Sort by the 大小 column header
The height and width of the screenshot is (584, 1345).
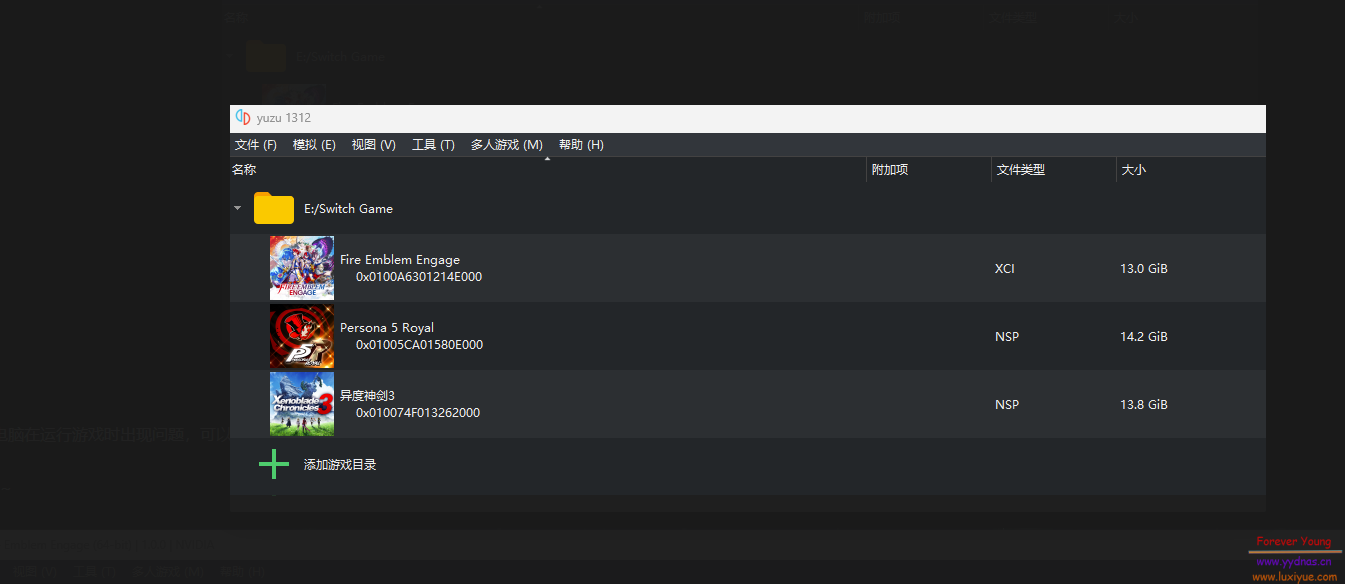(1134, 170)
